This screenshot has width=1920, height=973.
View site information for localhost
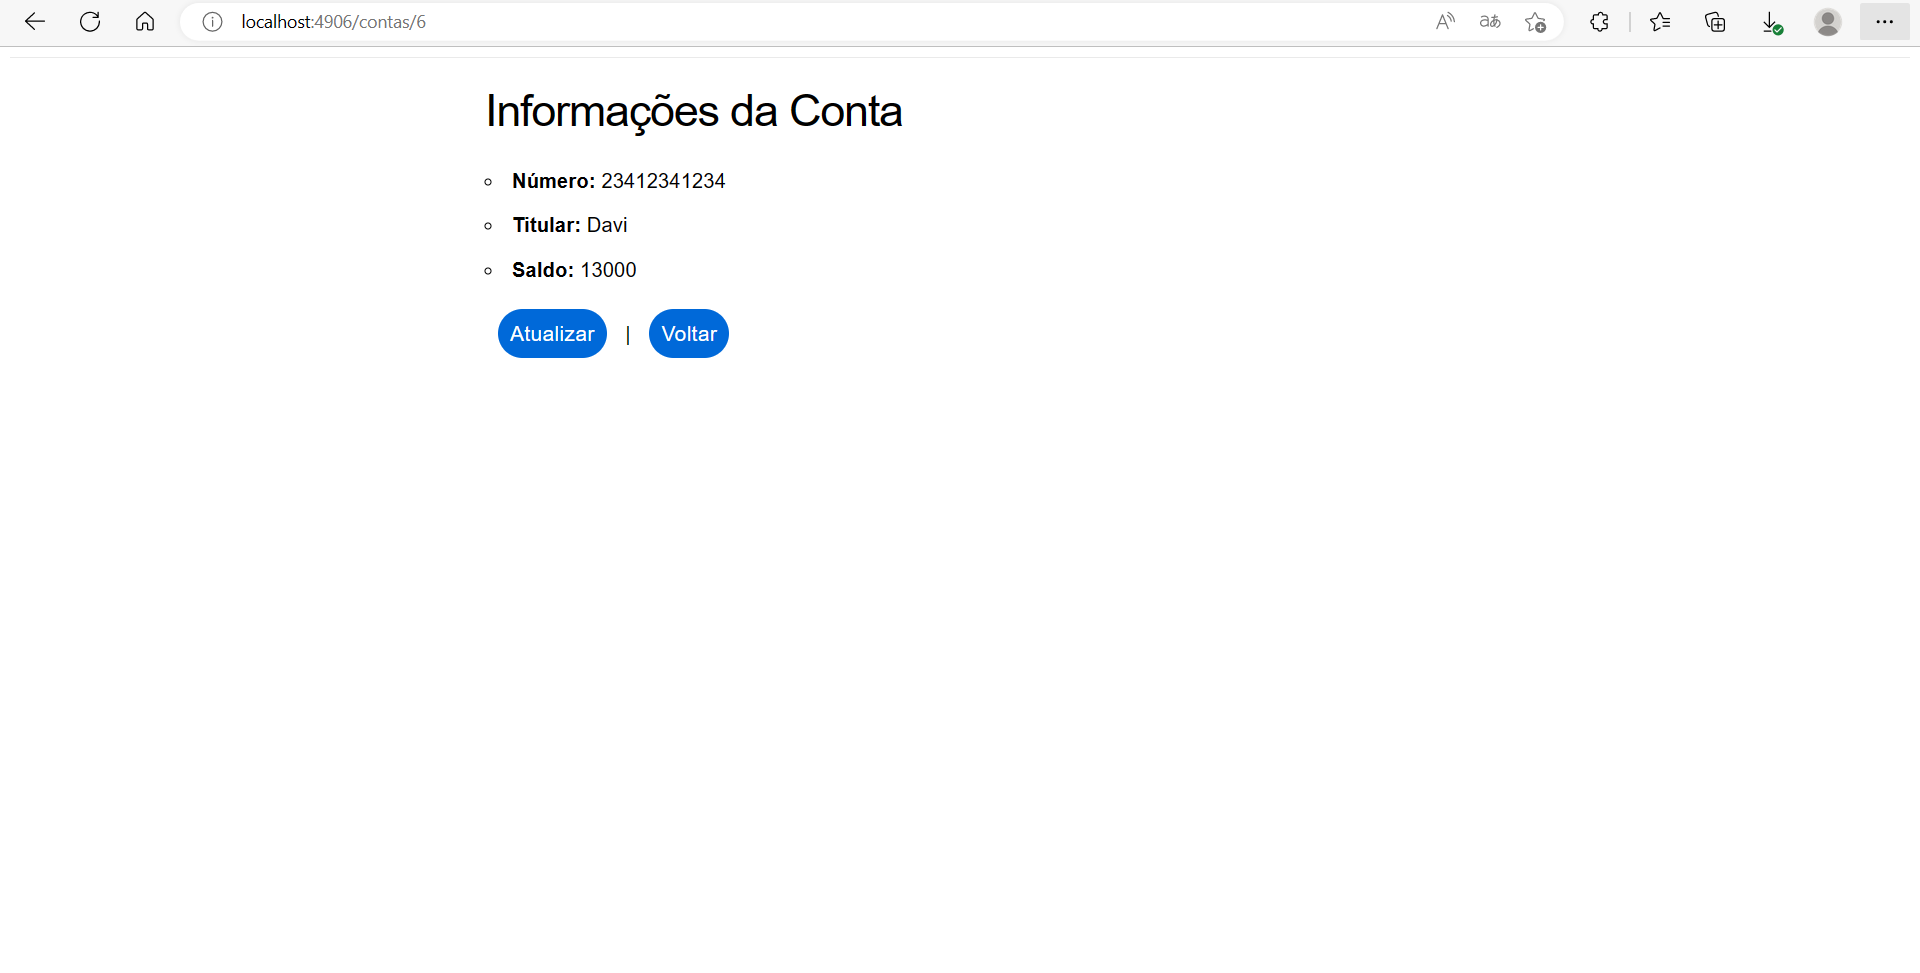pyautogui.click(x=211, y=22)
